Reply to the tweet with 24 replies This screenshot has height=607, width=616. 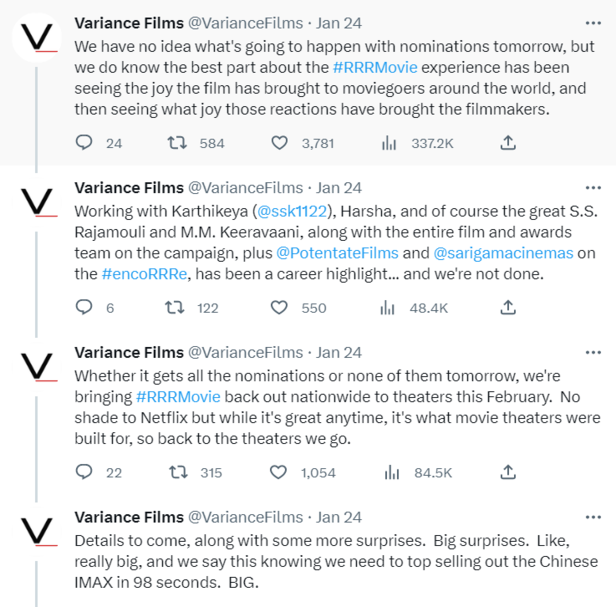click(85, 143)
